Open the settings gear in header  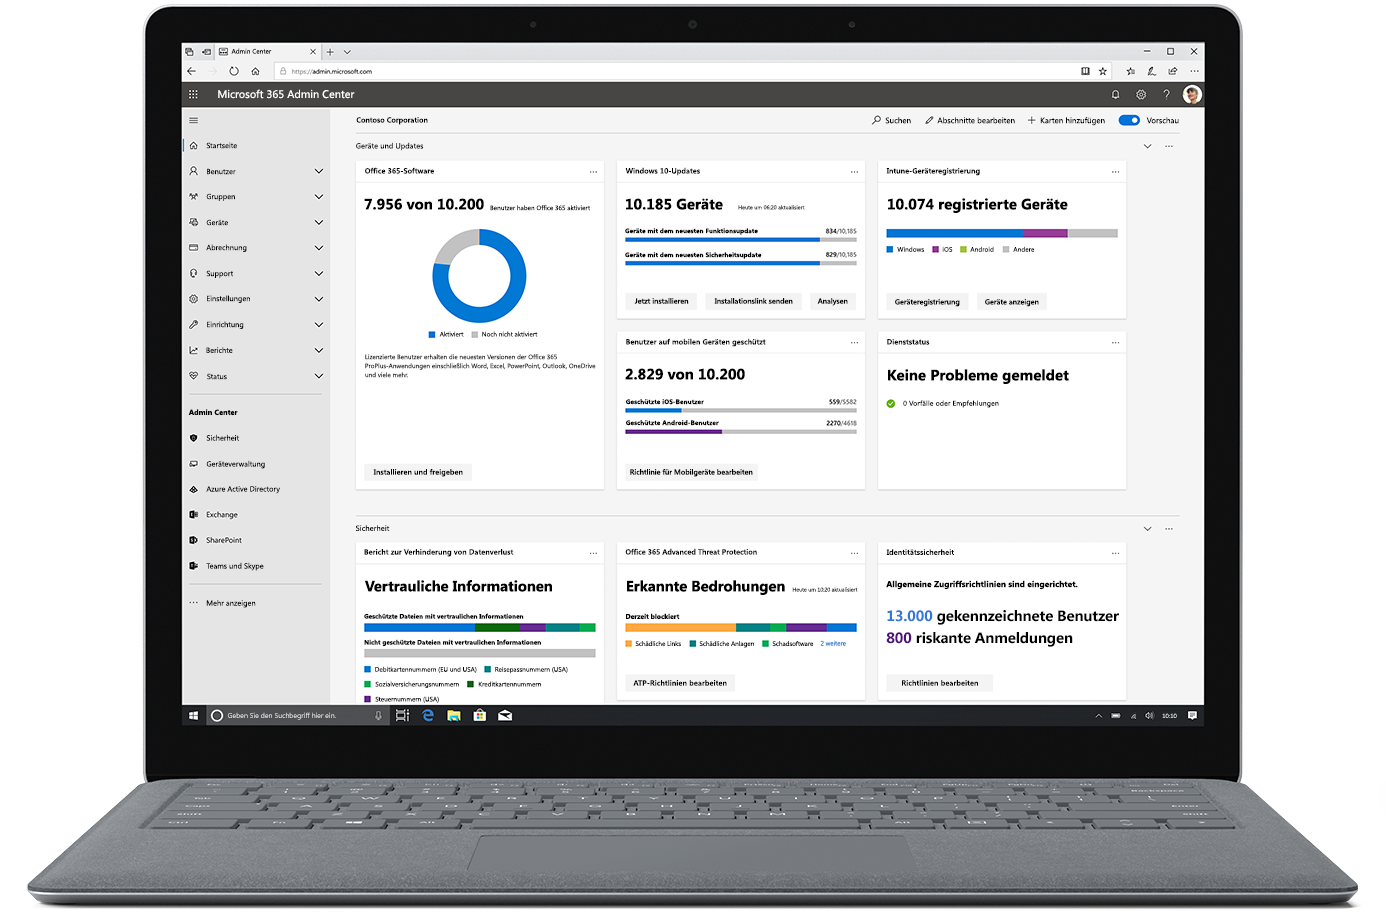(x=1141, y=94)
